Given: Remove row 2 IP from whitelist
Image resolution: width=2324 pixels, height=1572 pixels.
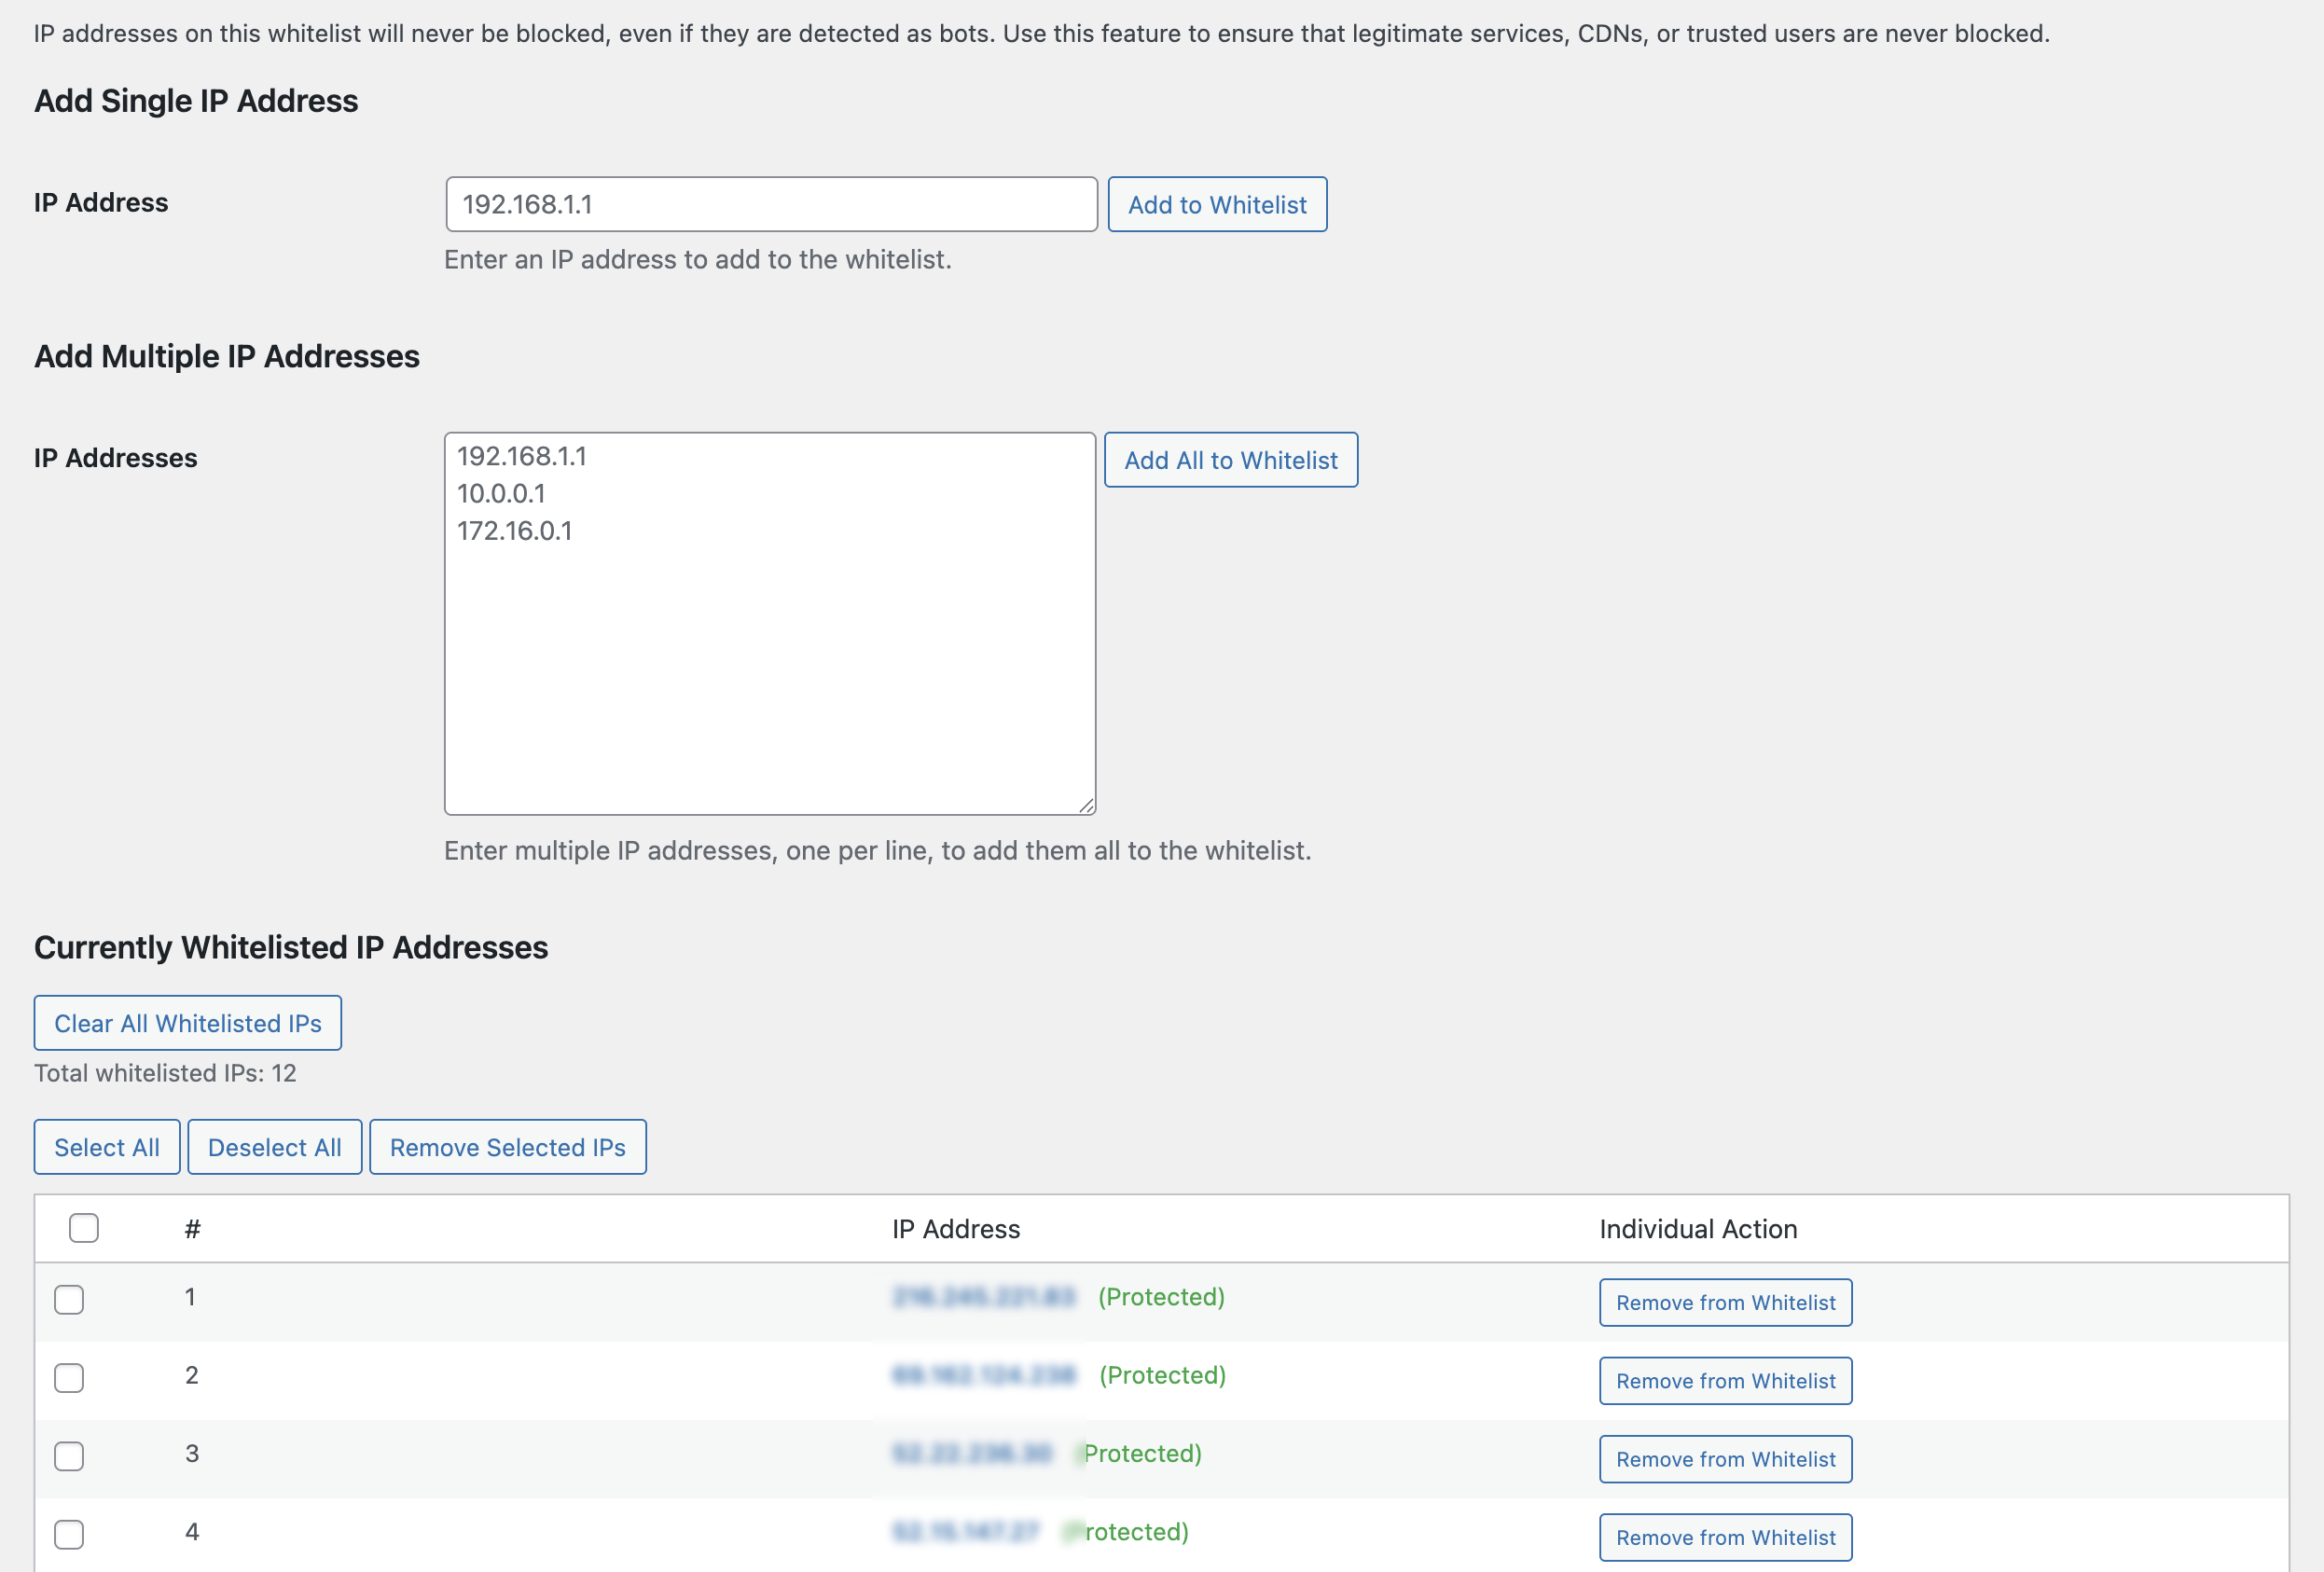Looking at the screenshot, I should 1725,1381.
